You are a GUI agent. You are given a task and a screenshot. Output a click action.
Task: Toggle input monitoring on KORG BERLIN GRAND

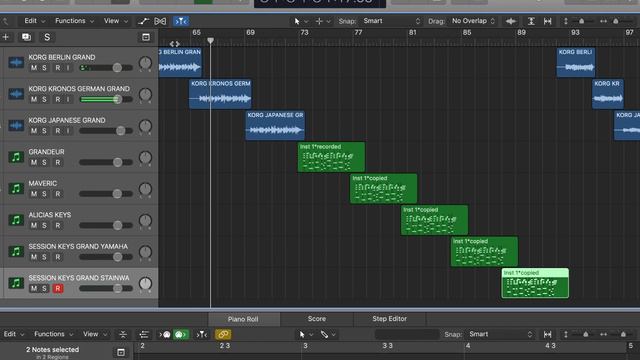68,68
